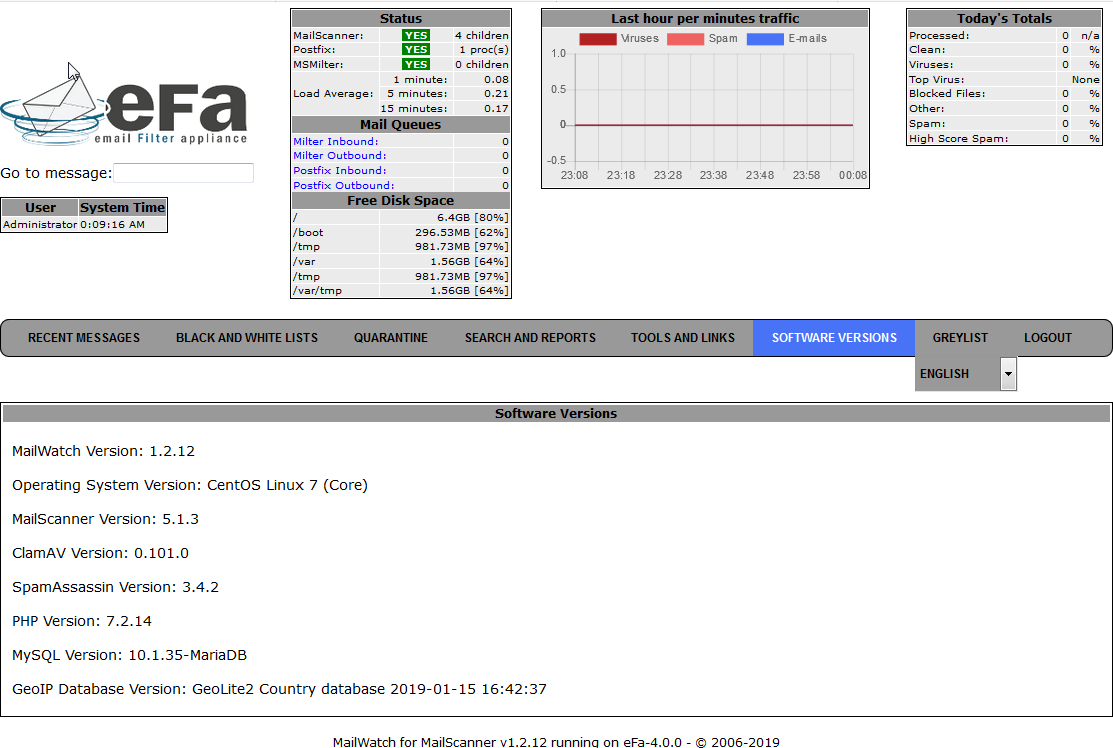Click Logout to end the session

1047,338
